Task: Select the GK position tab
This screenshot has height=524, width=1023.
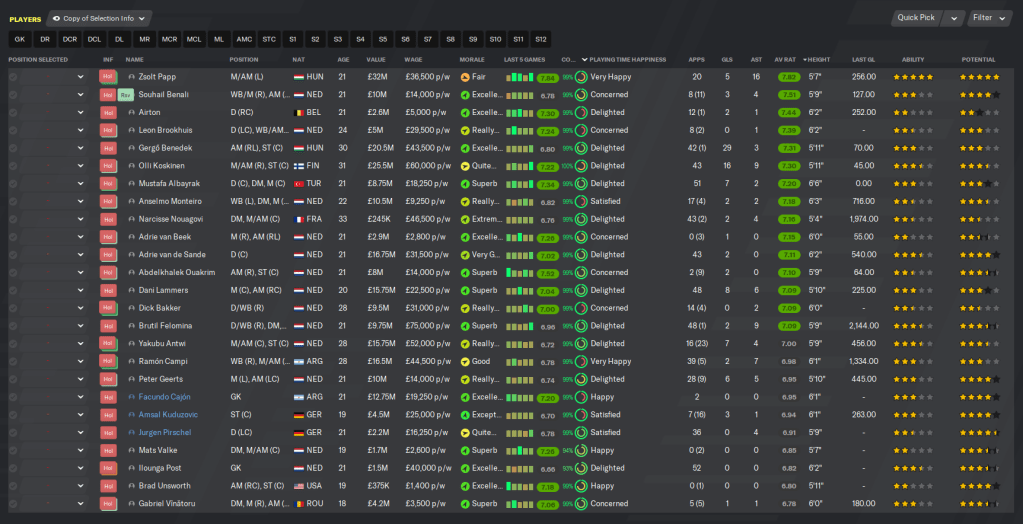Action: [20, 39]
